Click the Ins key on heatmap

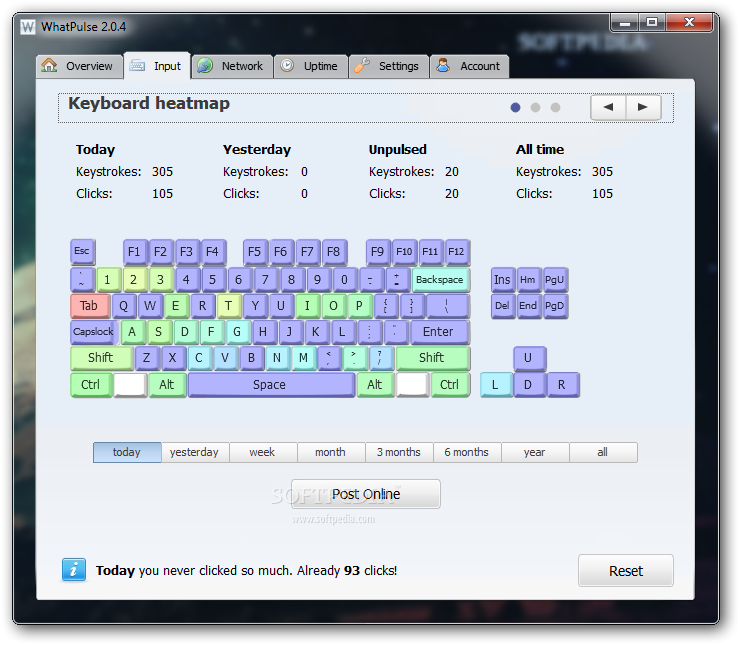pos(503,280)
